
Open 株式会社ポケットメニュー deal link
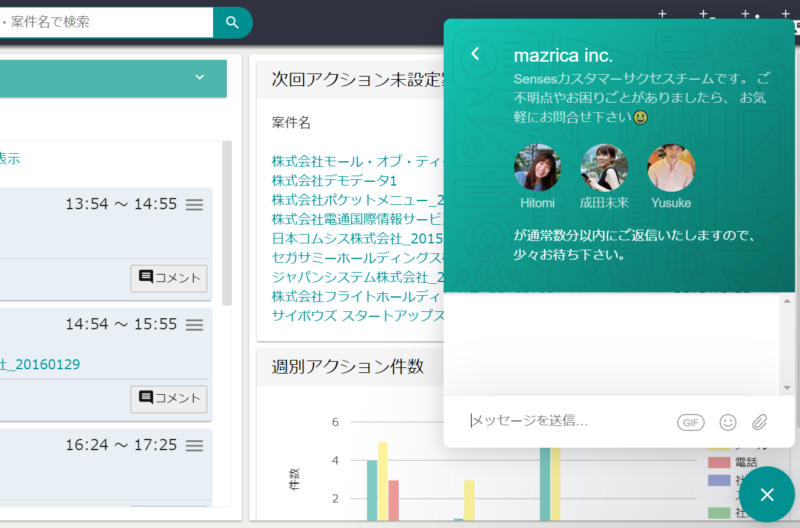tap(358, 200)
